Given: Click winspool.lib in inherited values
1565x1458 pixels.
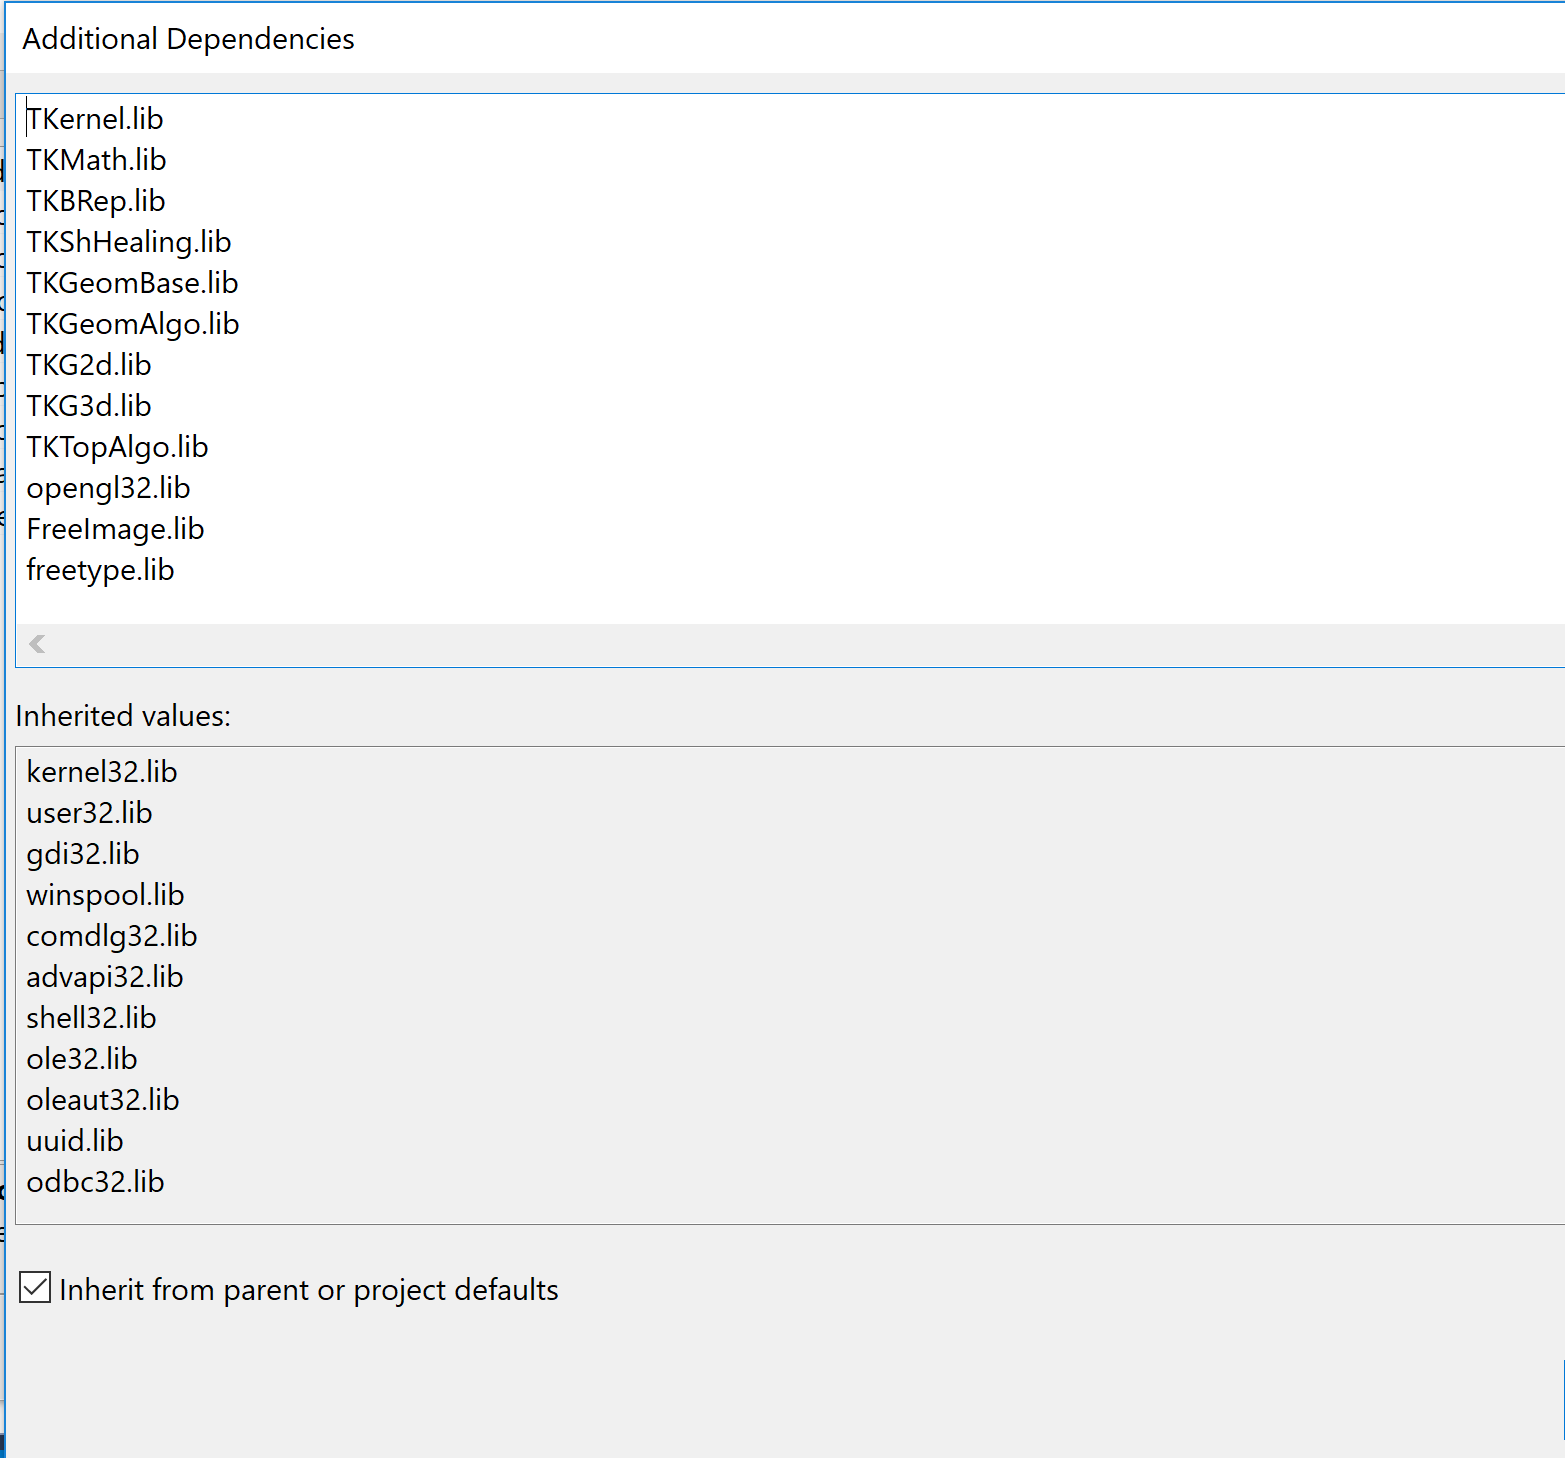Looking at the screenshot, I should tap(105, 895).
